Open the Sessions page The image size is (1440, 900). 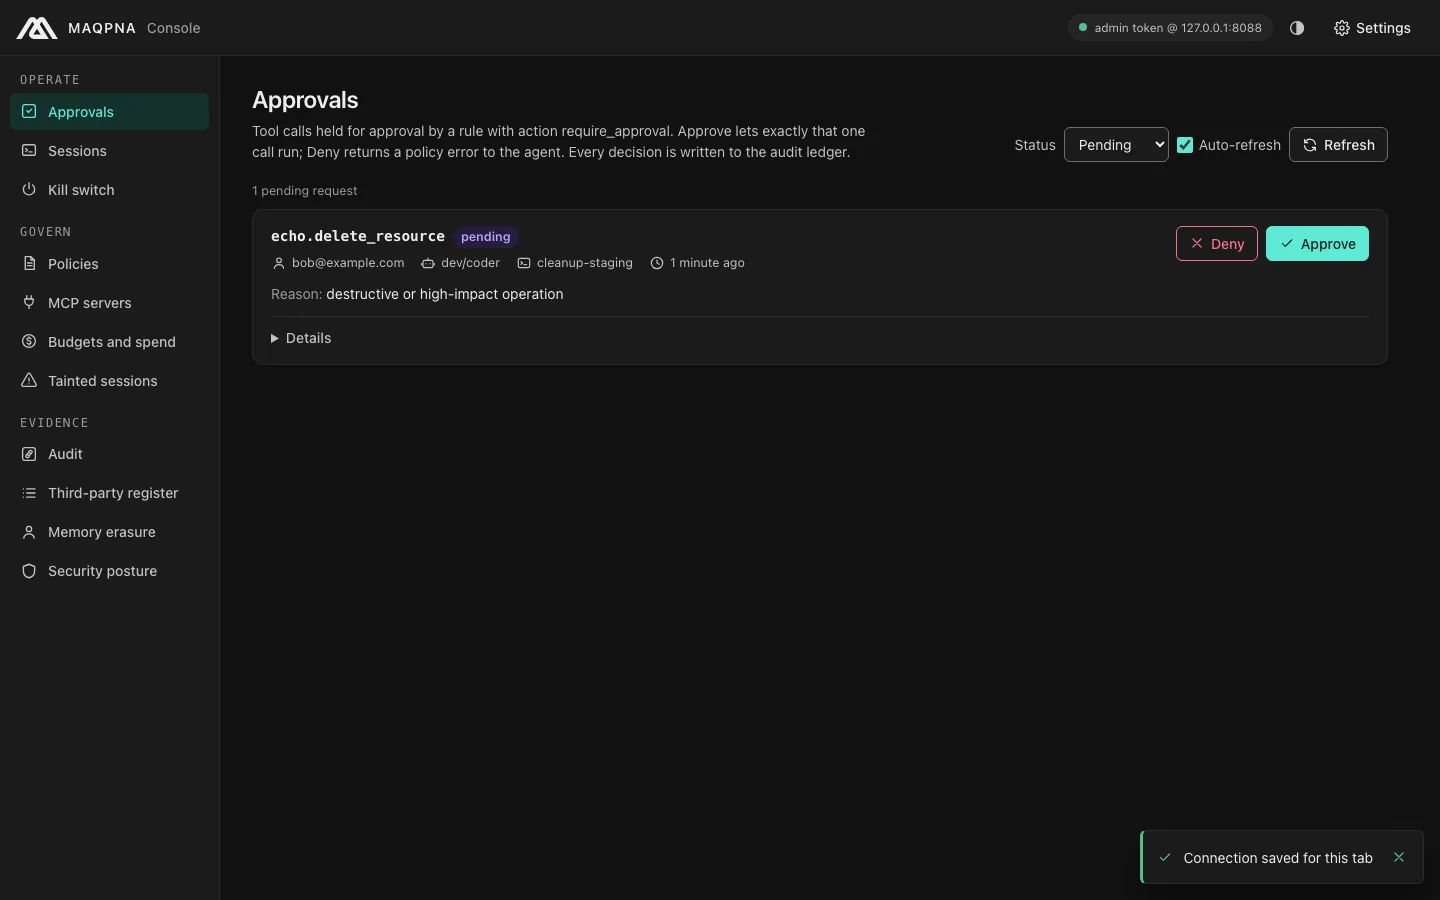click(109, 151)
